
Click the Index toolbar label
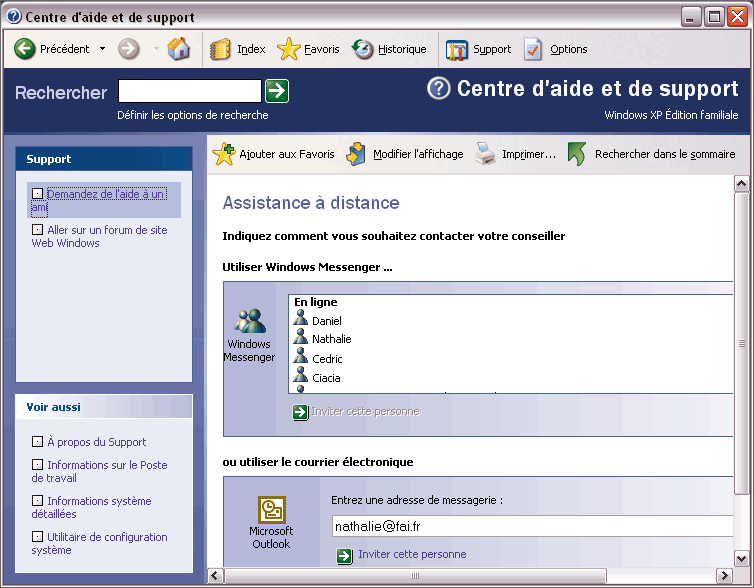tap(251, 49)
